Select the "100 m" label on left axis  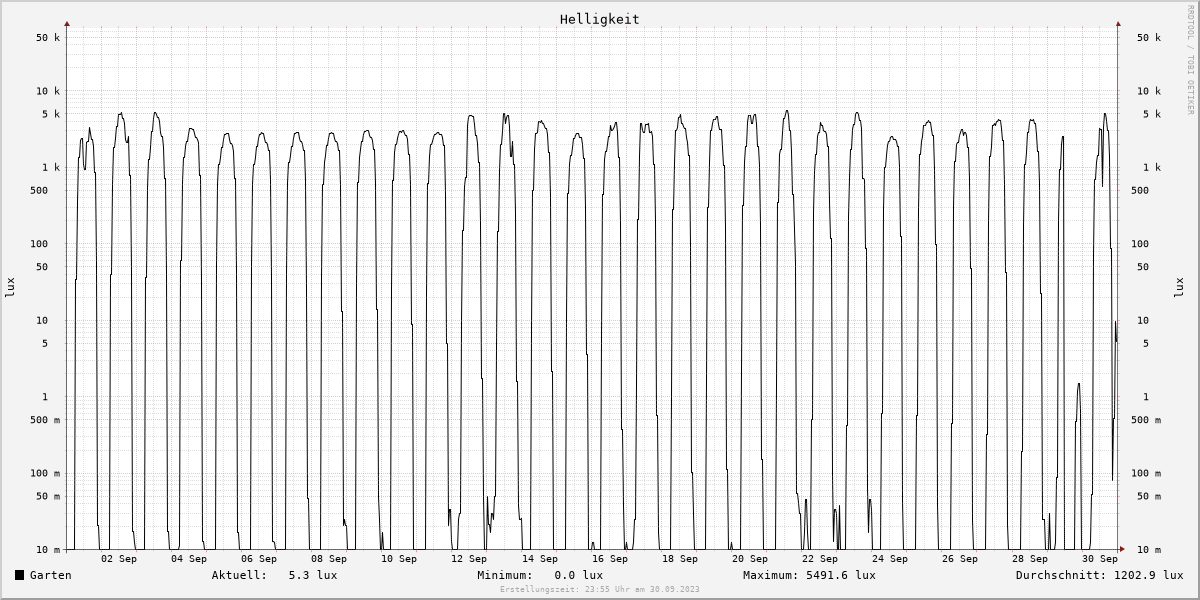[45, 474]
